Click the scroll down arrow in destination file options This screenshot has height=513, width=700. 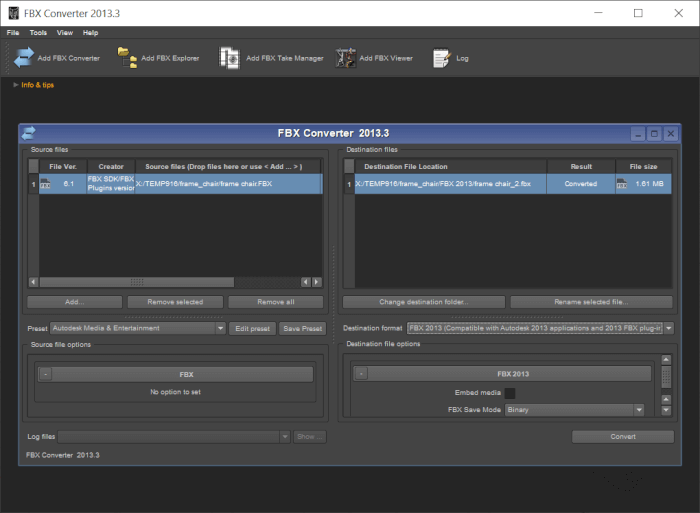[666, 410]
